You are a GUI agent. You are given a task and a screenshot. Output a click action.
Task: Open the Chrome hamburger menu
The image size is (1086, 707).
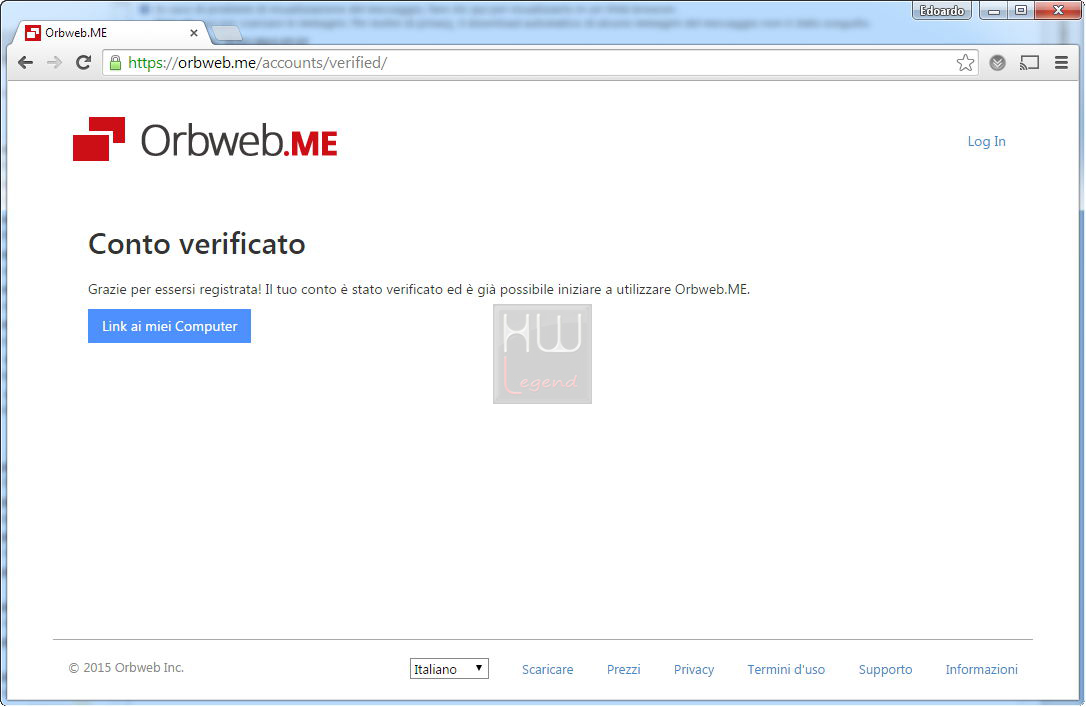click(x=1061, y=63)
